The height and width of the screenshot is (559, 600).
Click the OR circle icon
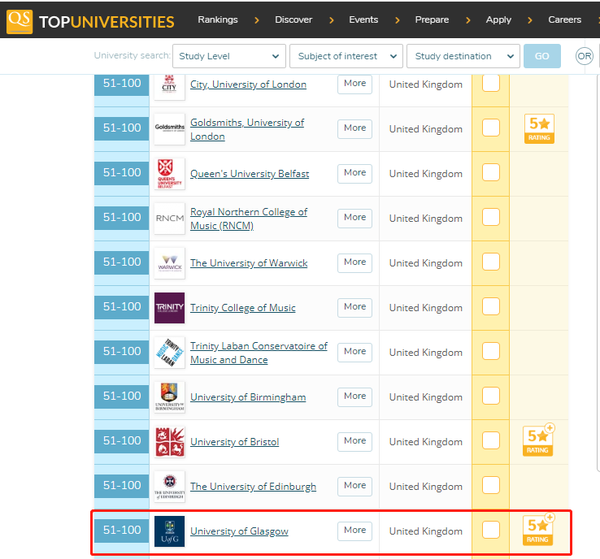584,56
